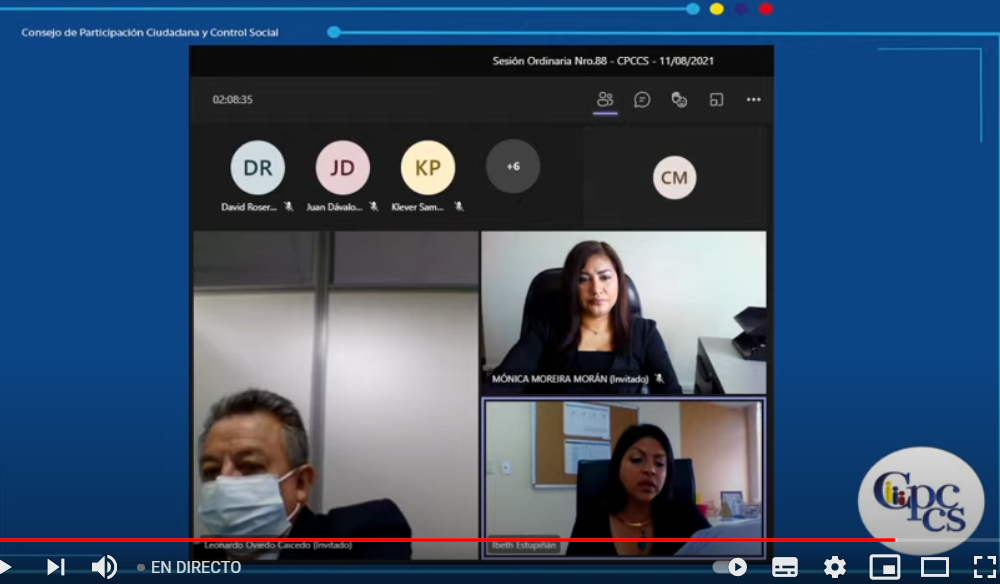
Task: Click the red video progress bar
Action: (447, 540)
